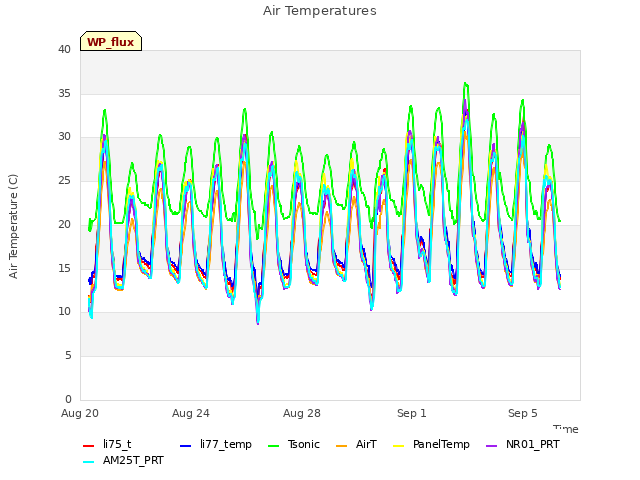Click the orange AirT legend swatch
640x480 pixels.
[x=341, y=445]
